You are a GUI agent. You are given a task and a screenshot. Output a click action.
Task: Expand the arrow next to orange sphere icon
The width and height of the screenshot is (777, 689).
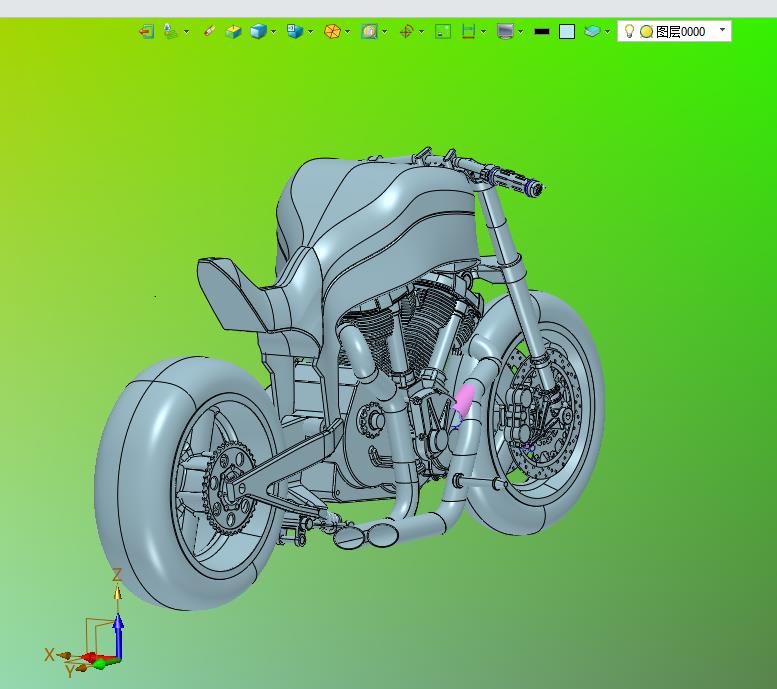click(347, 32)
